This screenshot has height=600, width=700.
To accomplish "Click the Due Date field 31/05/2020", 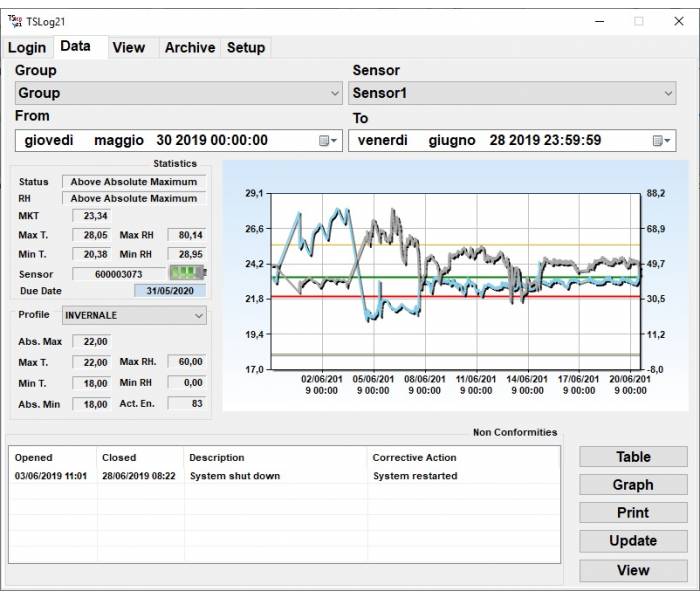I will tap(170, 291).
